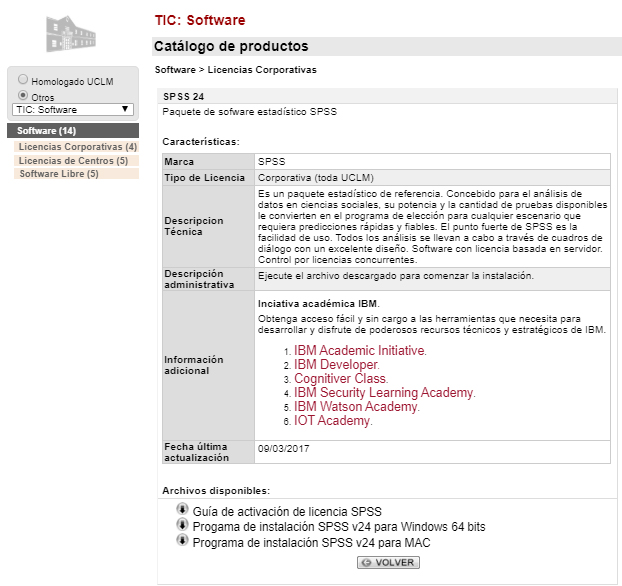Click the Fecha última actualización label
The width and height of the screenshot is (622, 586).
196,452
